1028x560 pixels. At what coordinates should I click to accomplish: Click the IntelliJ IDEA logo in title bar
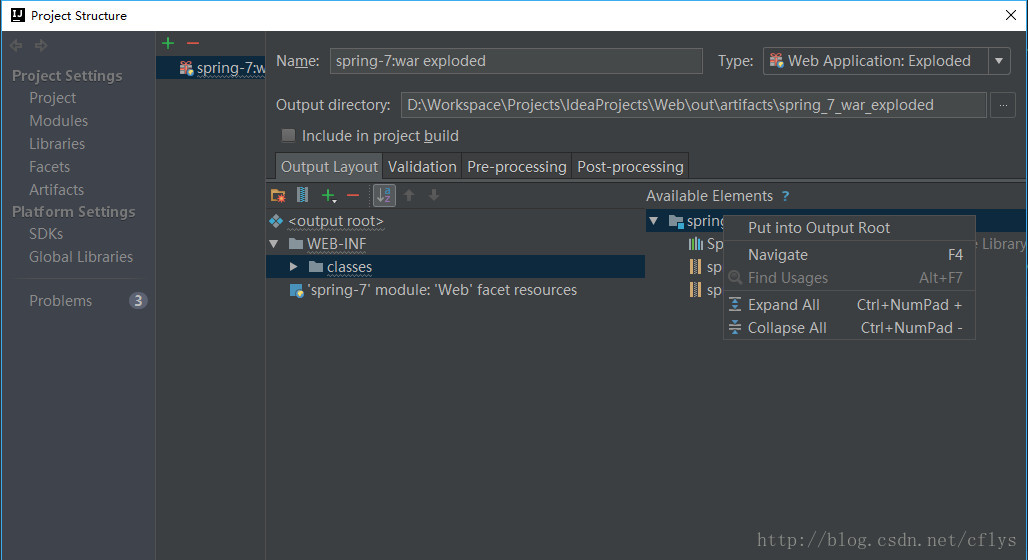18,15
